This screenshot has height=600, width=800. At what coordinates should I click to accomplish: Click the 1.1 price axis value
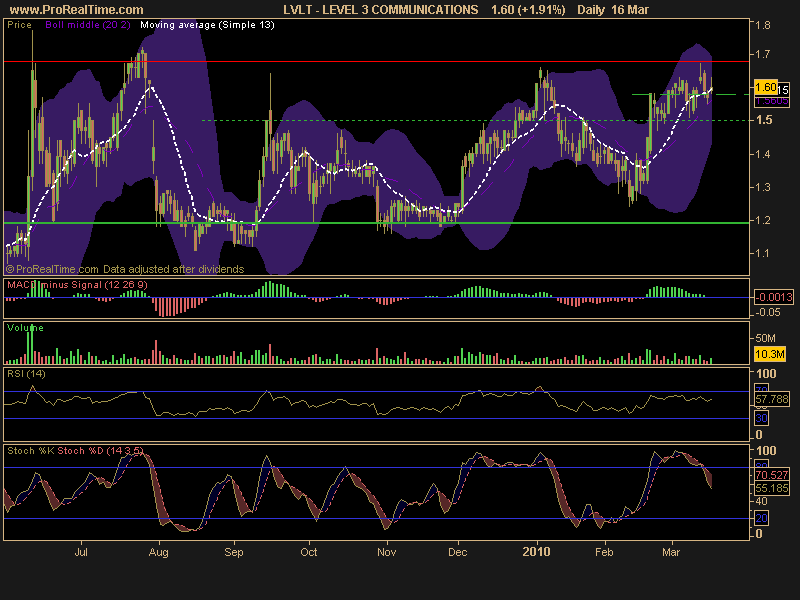pos(763,254)
